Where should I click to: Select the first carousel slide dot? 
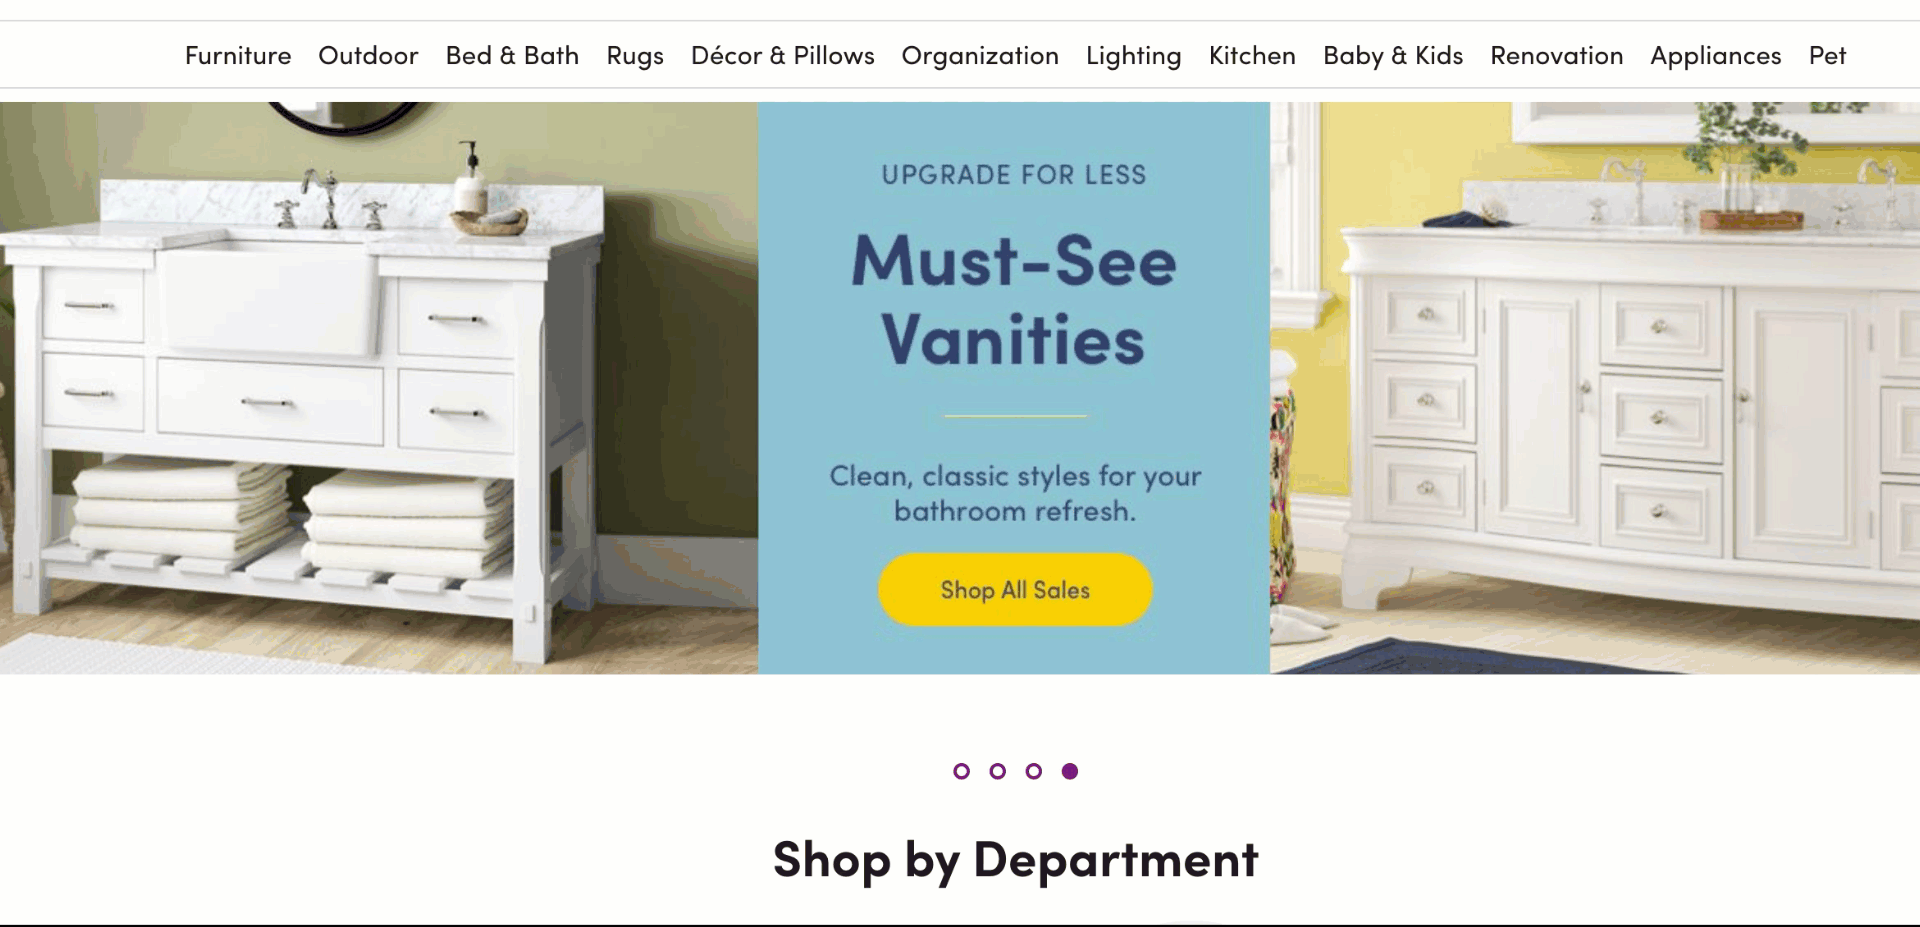(x=961, y=771)
